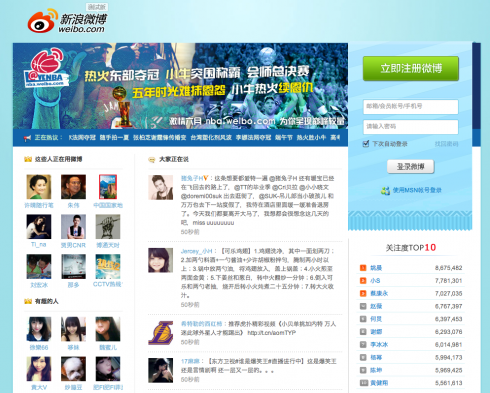The height and width of the screenshot is (393, 490).
Task: Click the 使用MSN帐号登录 link
Action: click(x=417, y=190)
